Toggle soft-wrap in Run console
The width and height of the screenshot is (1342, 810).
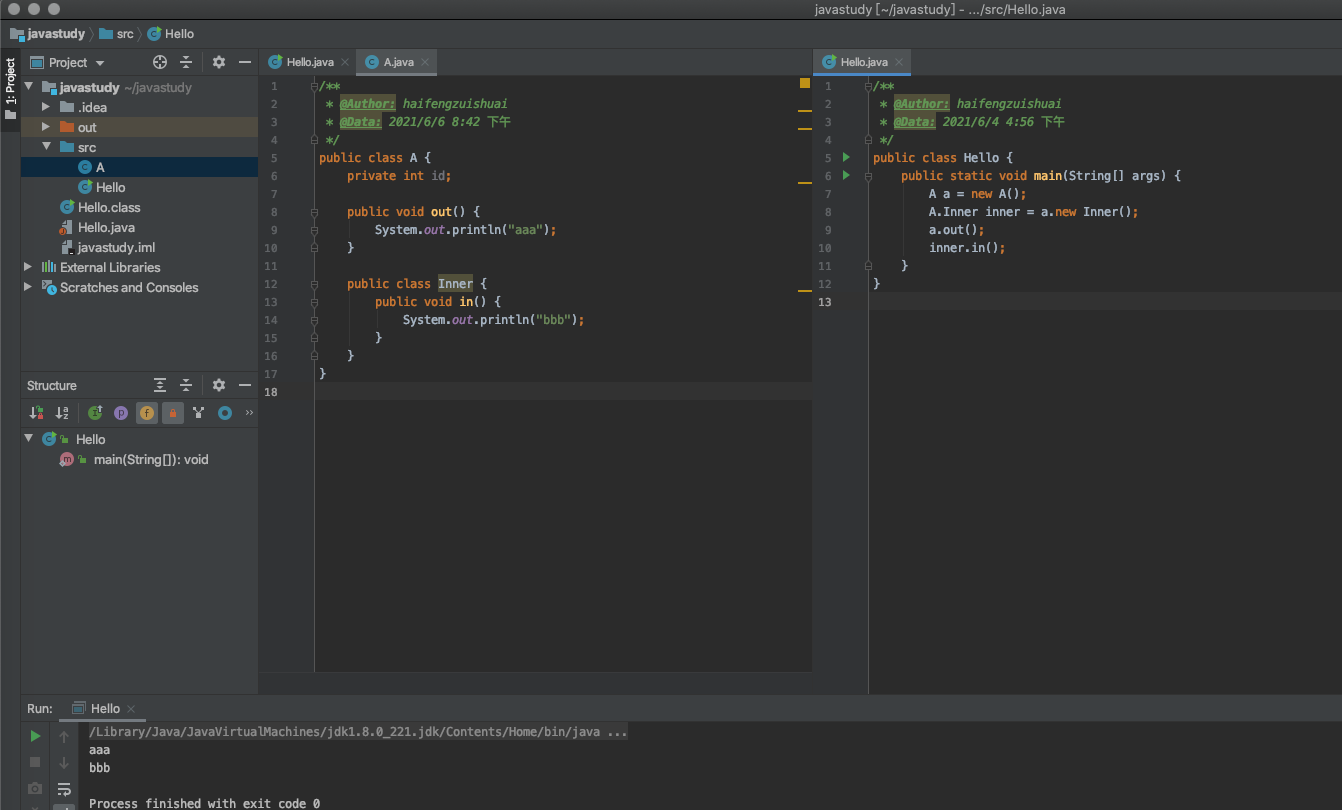(x=64, y=788)
